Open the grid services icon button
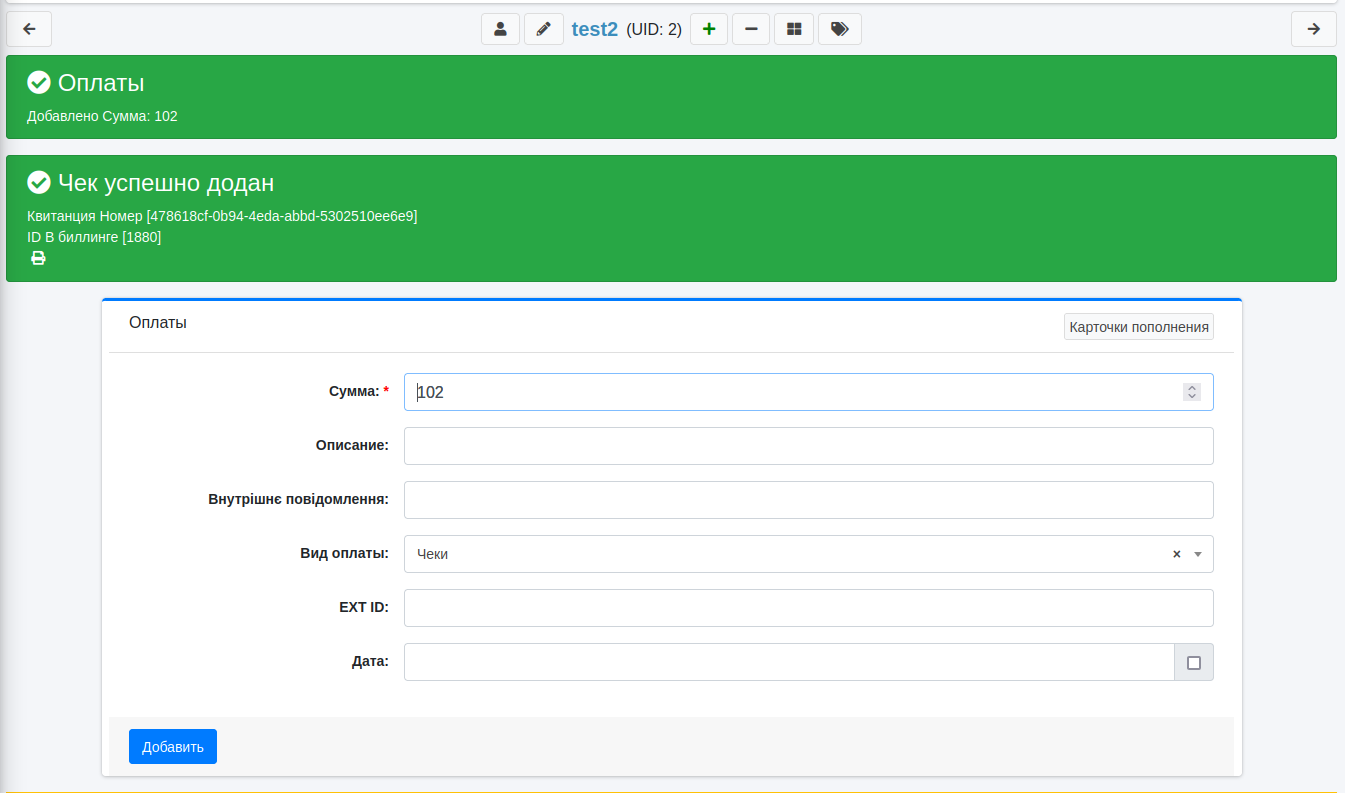Viewport: 1345px width, 793px height. point(794,29)
